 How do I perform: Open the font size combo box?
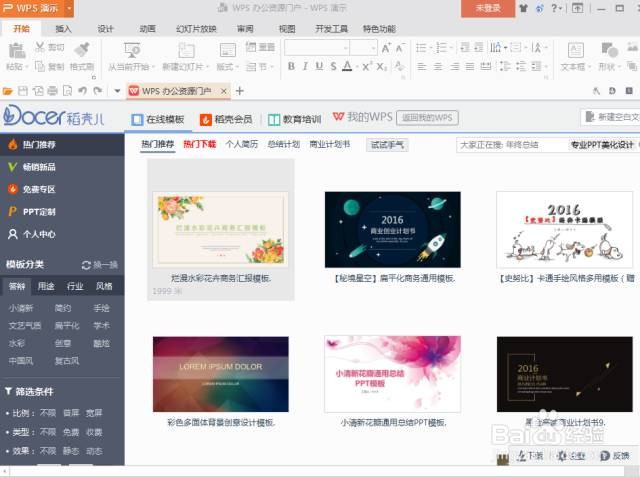coord(363,48)
